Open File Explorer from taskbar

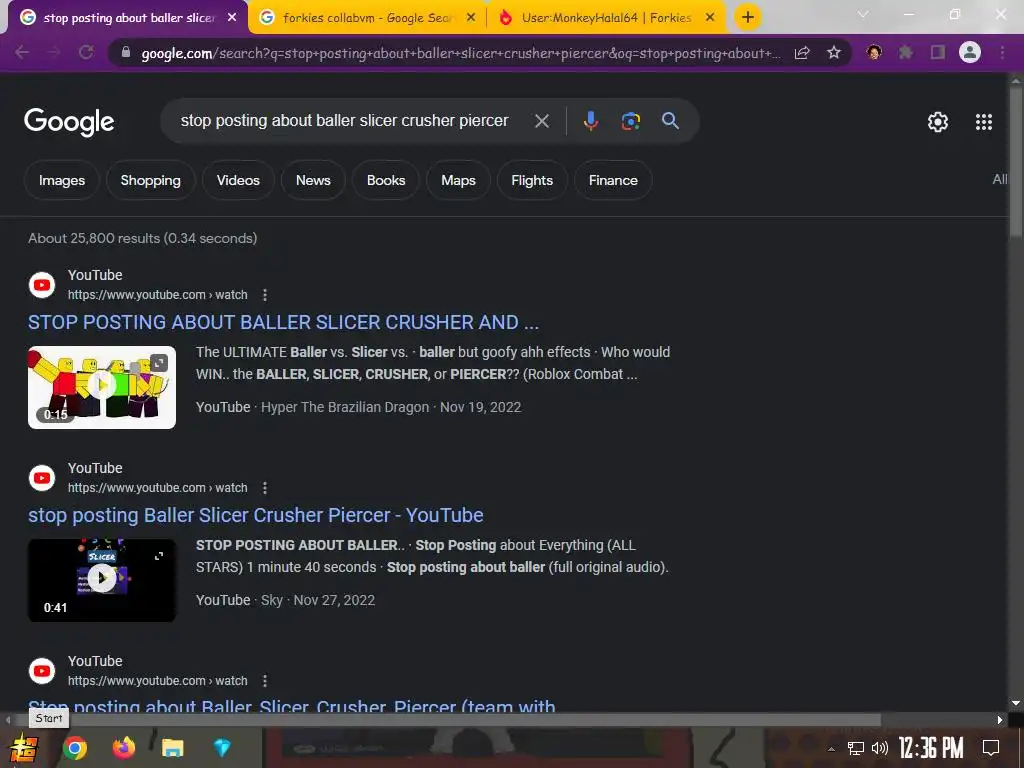(x=172, y=748)
